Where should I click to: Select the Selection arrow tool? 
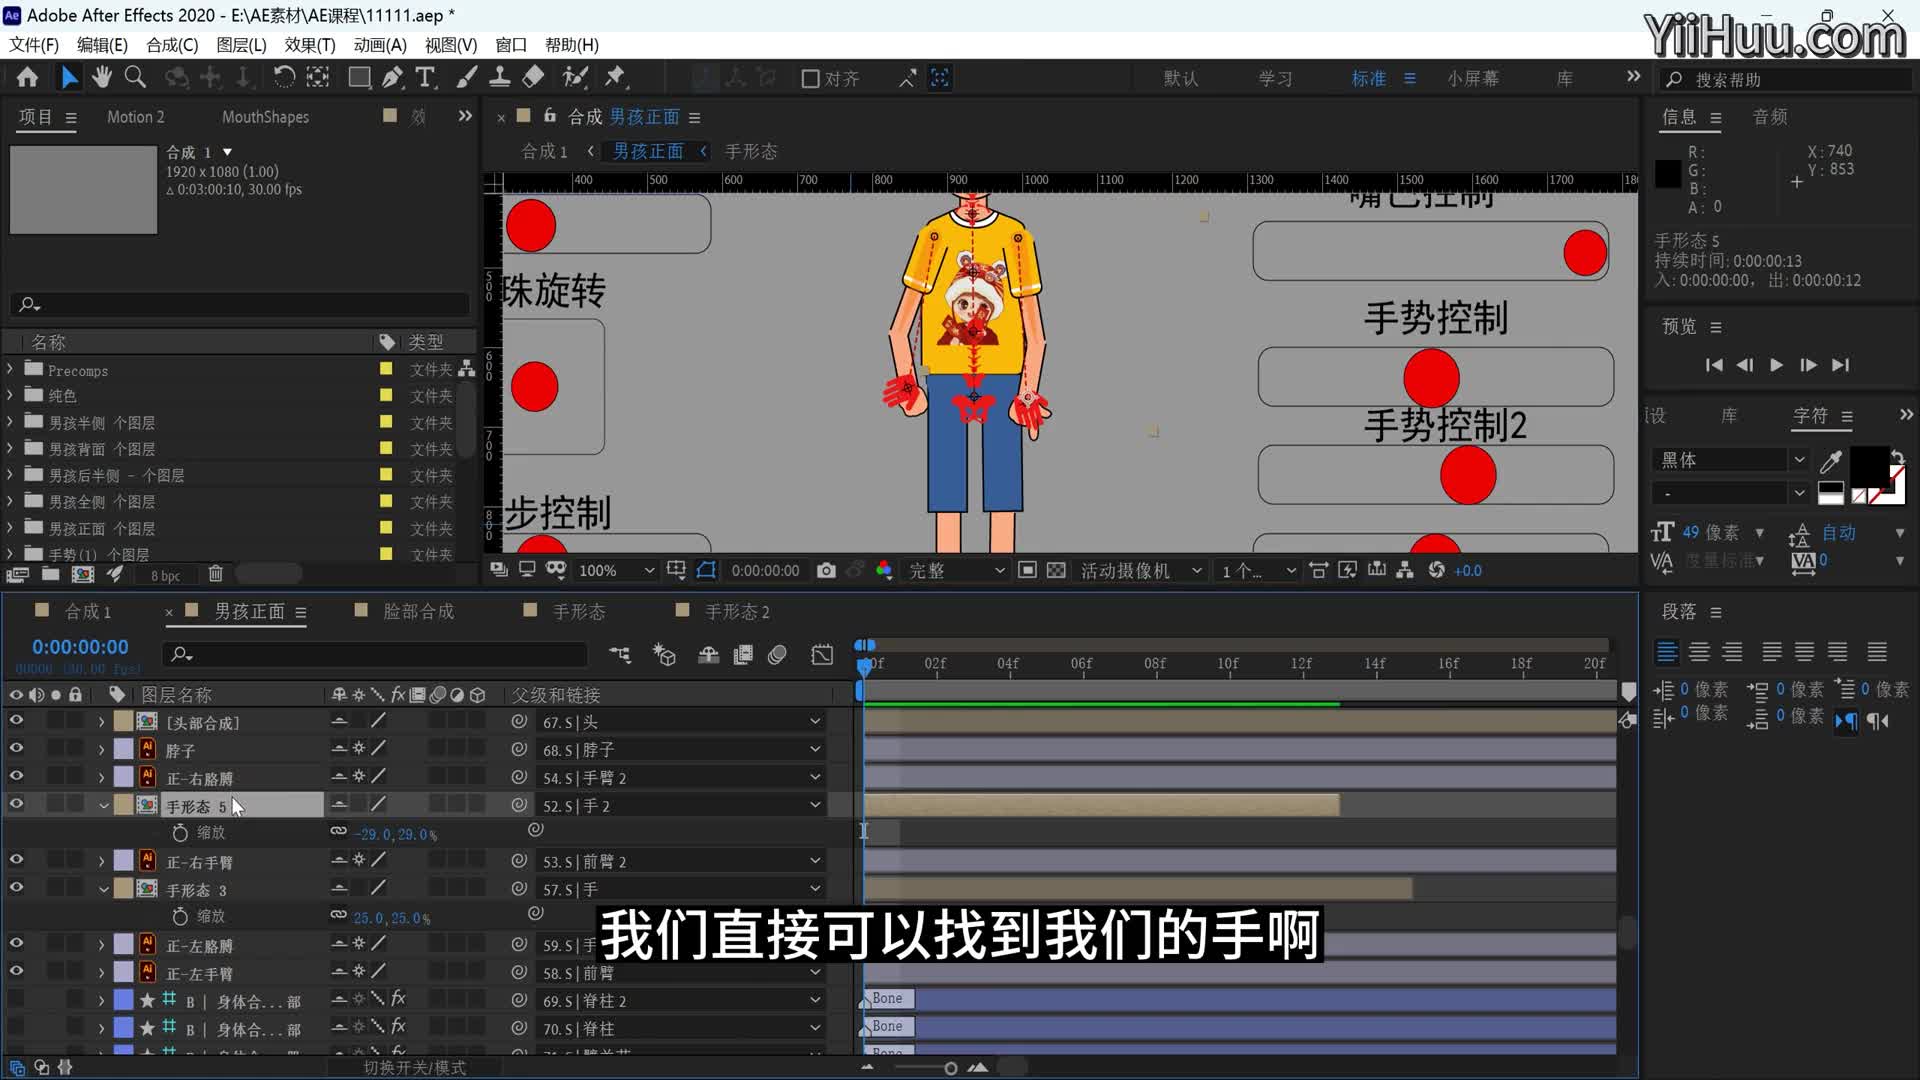click(69, 77)
